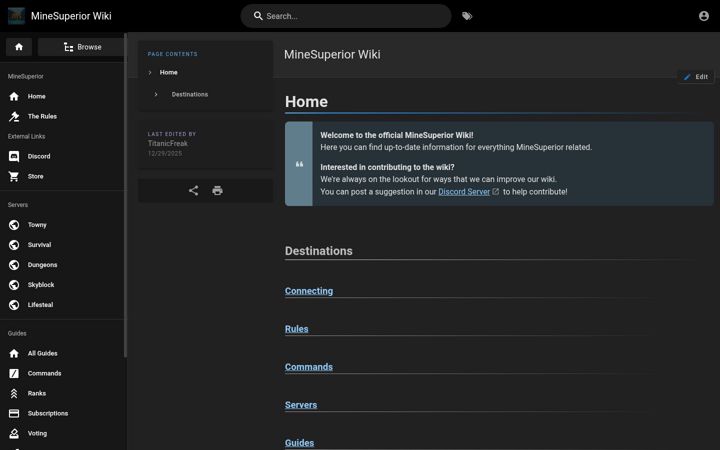This screenshot has width=720, height=450.
Task: Click the MineSuperior Wiki logo image
Action: tap(17, 16)
